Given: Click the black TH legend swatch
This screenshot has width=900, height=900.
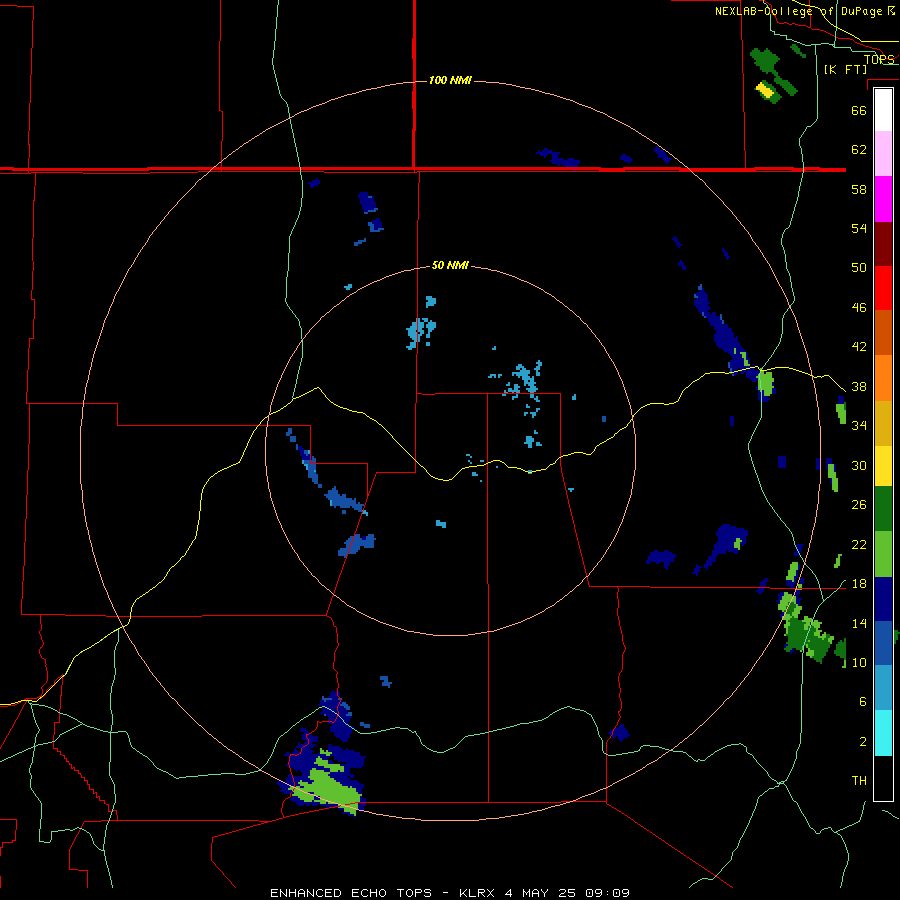Looking at the screenshot, I should [x=883, y=778].
